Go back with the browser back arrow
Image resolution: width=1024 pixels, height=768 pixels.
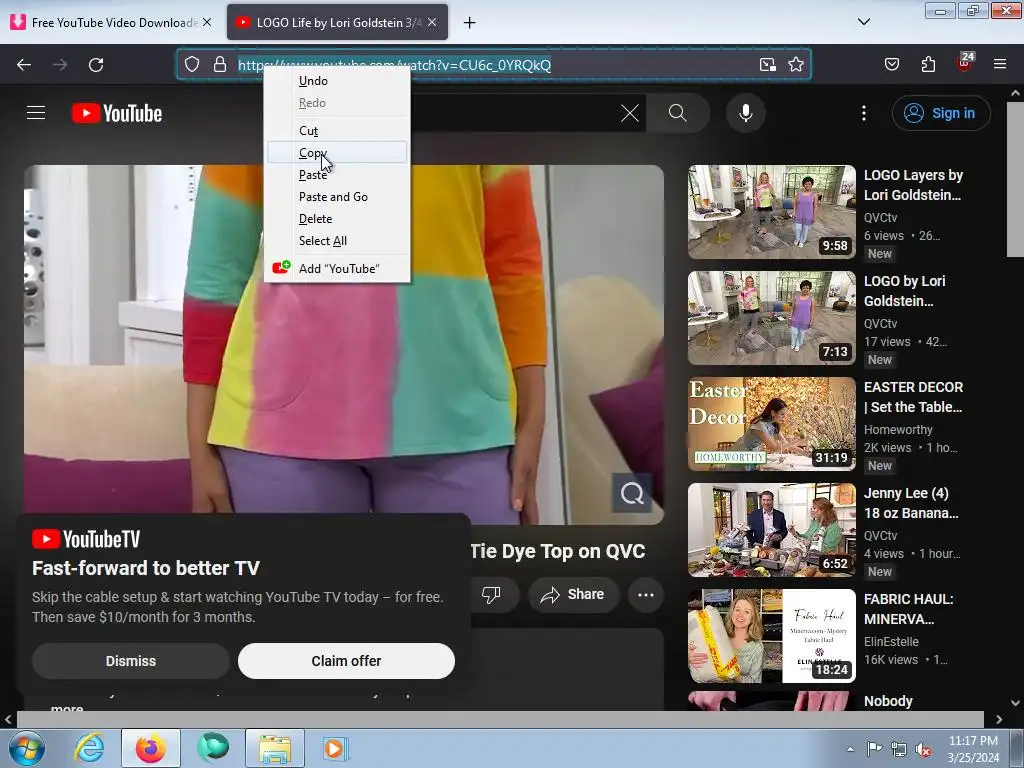24,65
